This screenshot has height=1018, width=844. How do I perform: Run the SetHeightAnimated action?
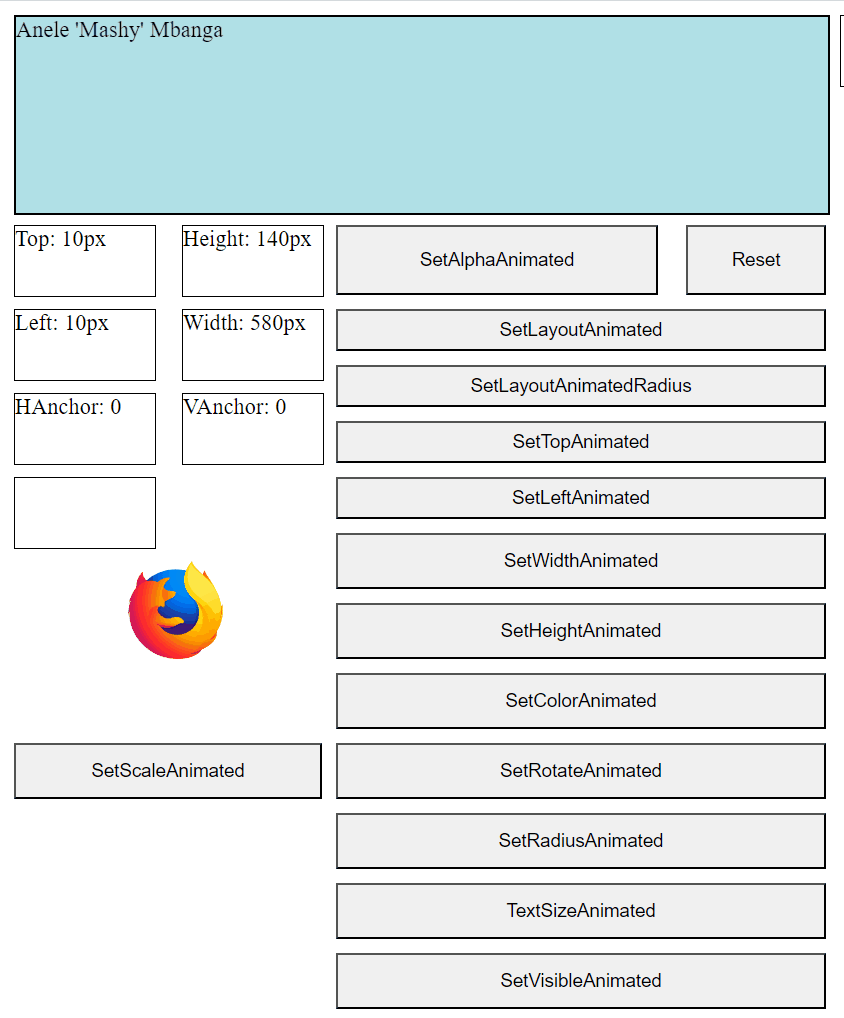(x=580, y=631)
